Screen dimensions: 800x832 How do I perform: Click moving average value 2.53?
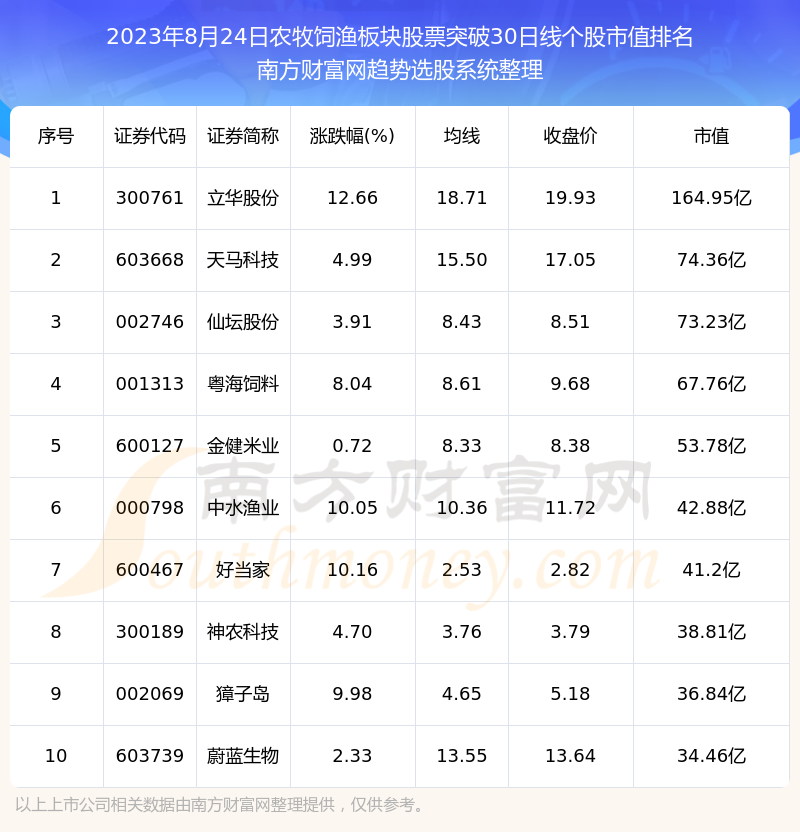click(462, 570)
